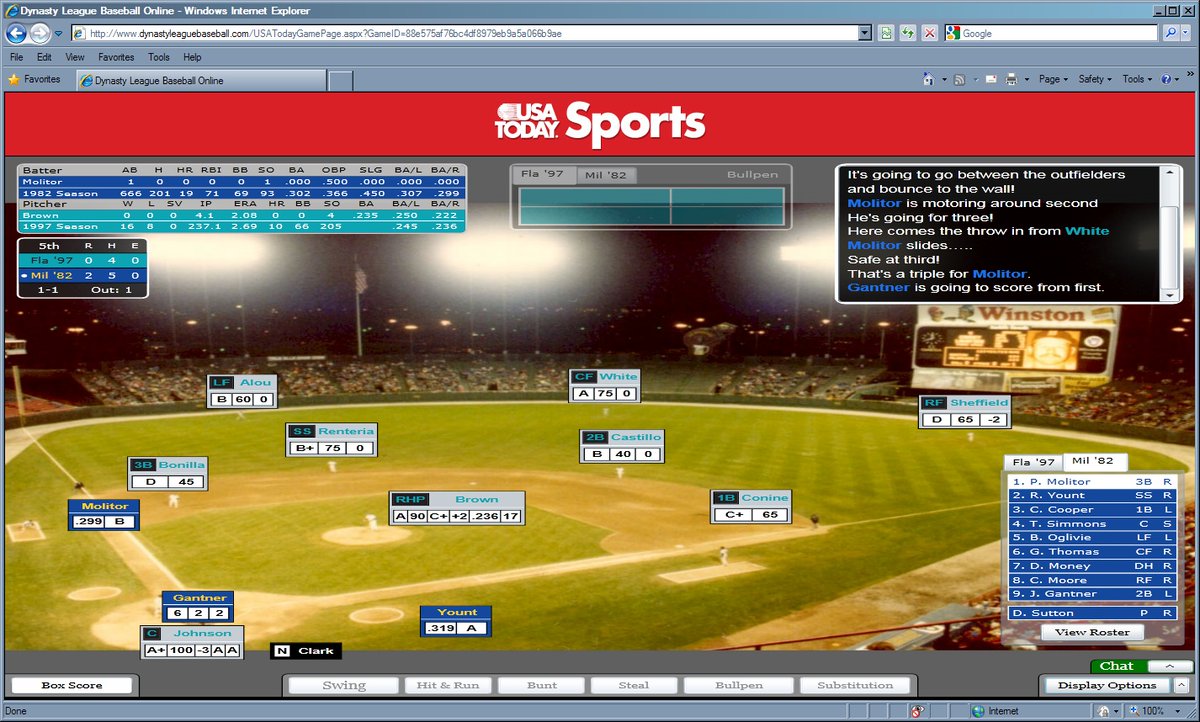The height and width of the screenshot is (722, 1200).
Task: Click the LF Alou fielder card
Action: click(241, 391)
